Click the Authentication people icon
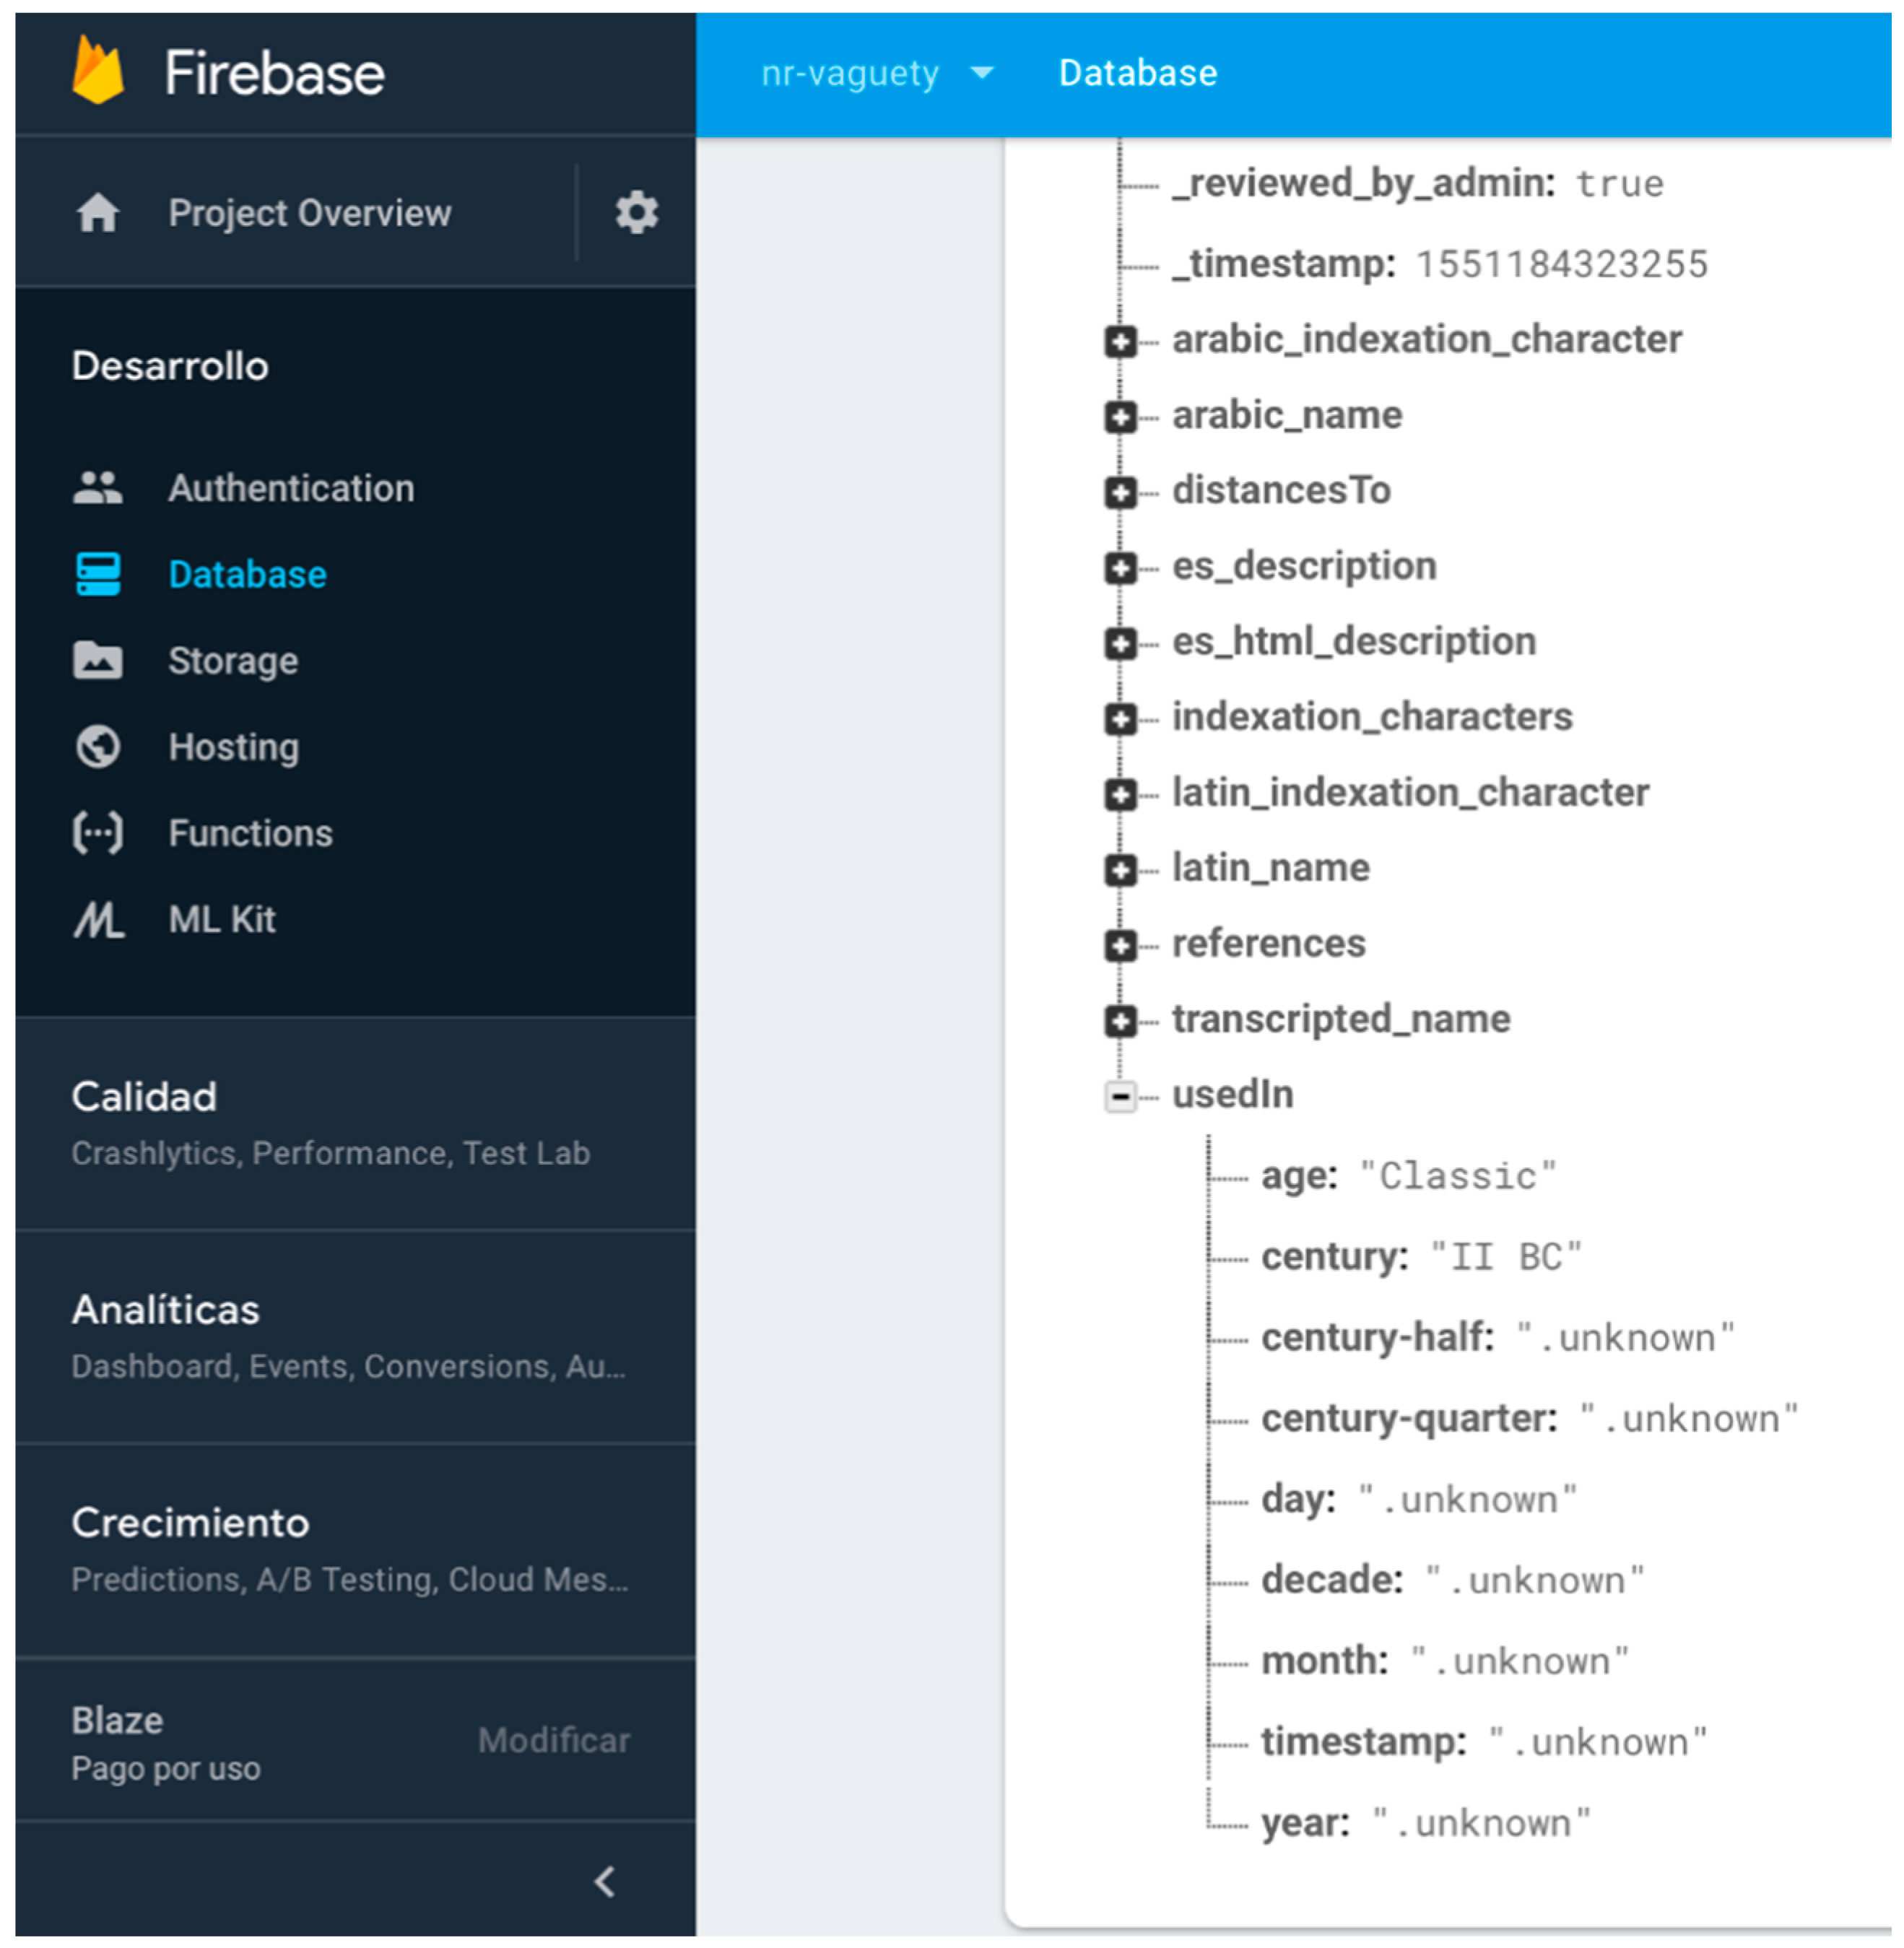 coord(98,488)
